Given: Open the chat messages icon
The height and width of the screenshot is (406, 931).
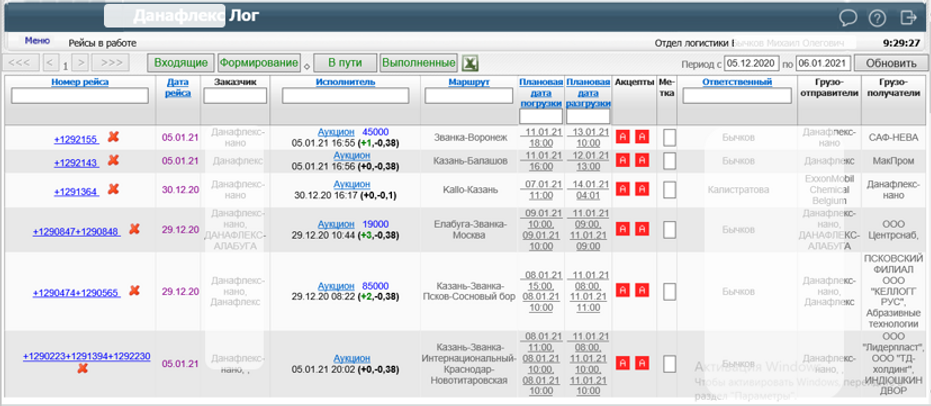Looking at the screenshot, I should pos(848,18).
